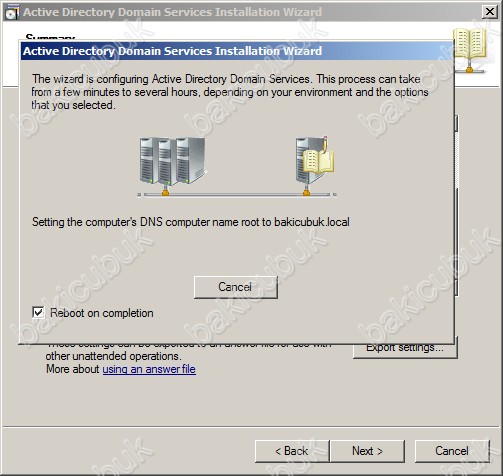The width and height of the screenshot is (503, 476).
Task: Click the orange network connector under three servers
Action: coord(165,191)
